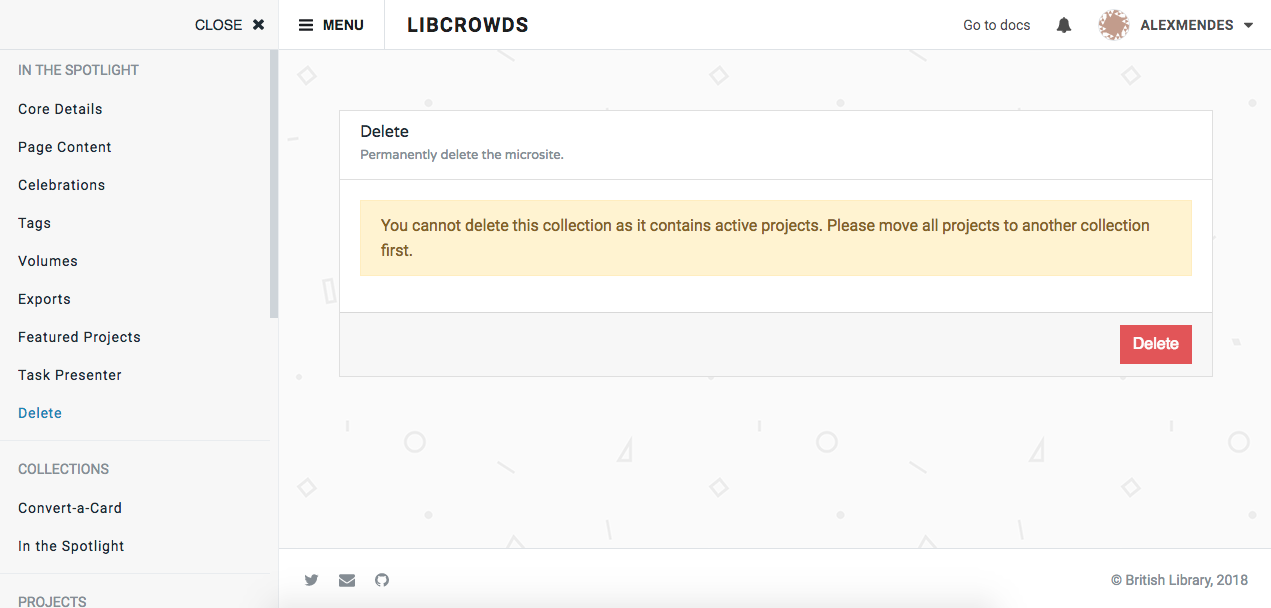Open the MENU hamburger icon

[306, 24]
